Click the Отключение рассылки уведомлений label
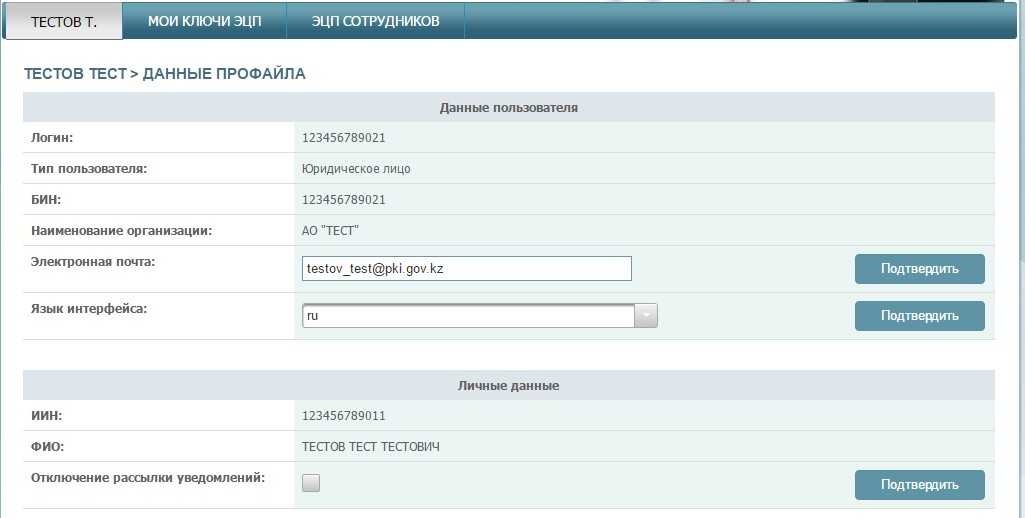The width and height of the screenshot is (1025, 518). pos(148,478)
